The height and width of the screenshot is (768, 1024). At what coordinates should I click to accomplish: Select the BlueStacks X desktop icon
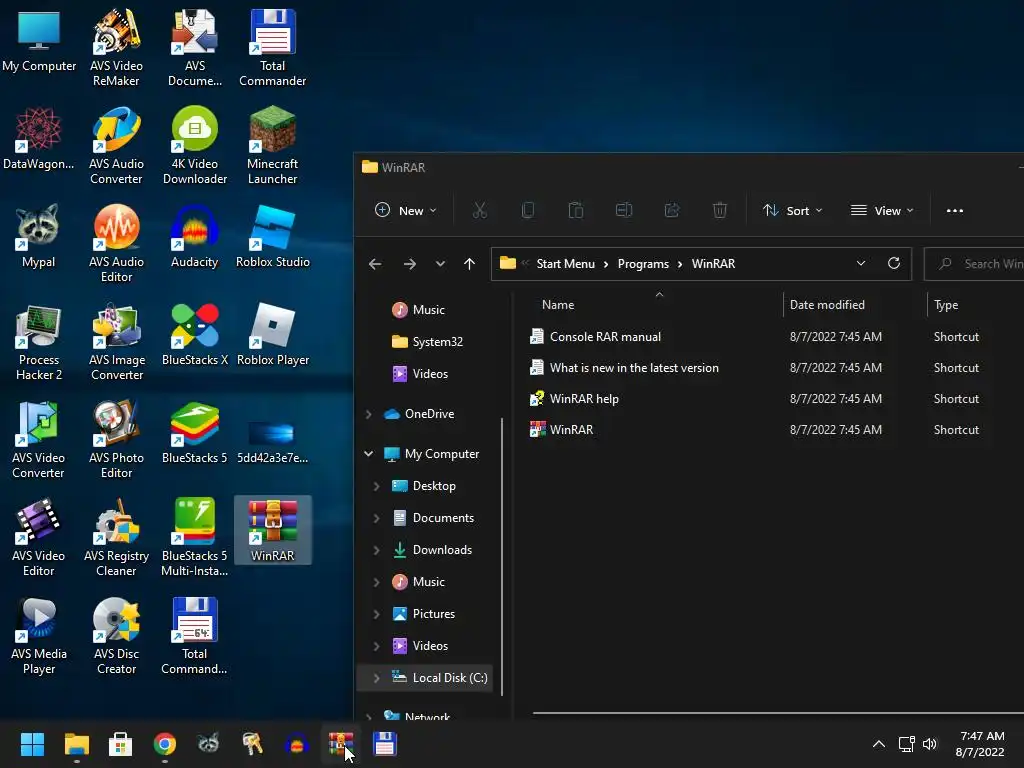pyautogui.click(x=195, y=334)
